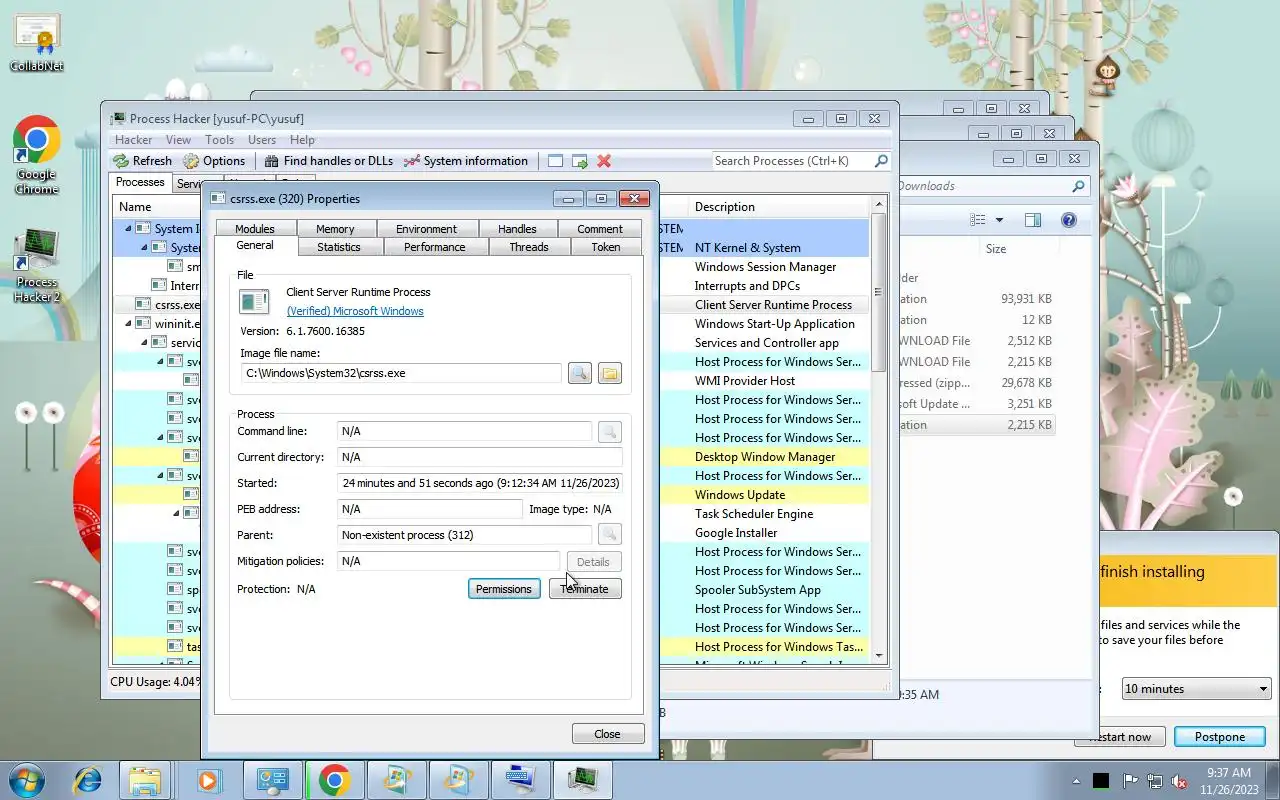Select the Processes tab in Process Hacker
This screenshot has width=1280, height=800.
(140, 182)
